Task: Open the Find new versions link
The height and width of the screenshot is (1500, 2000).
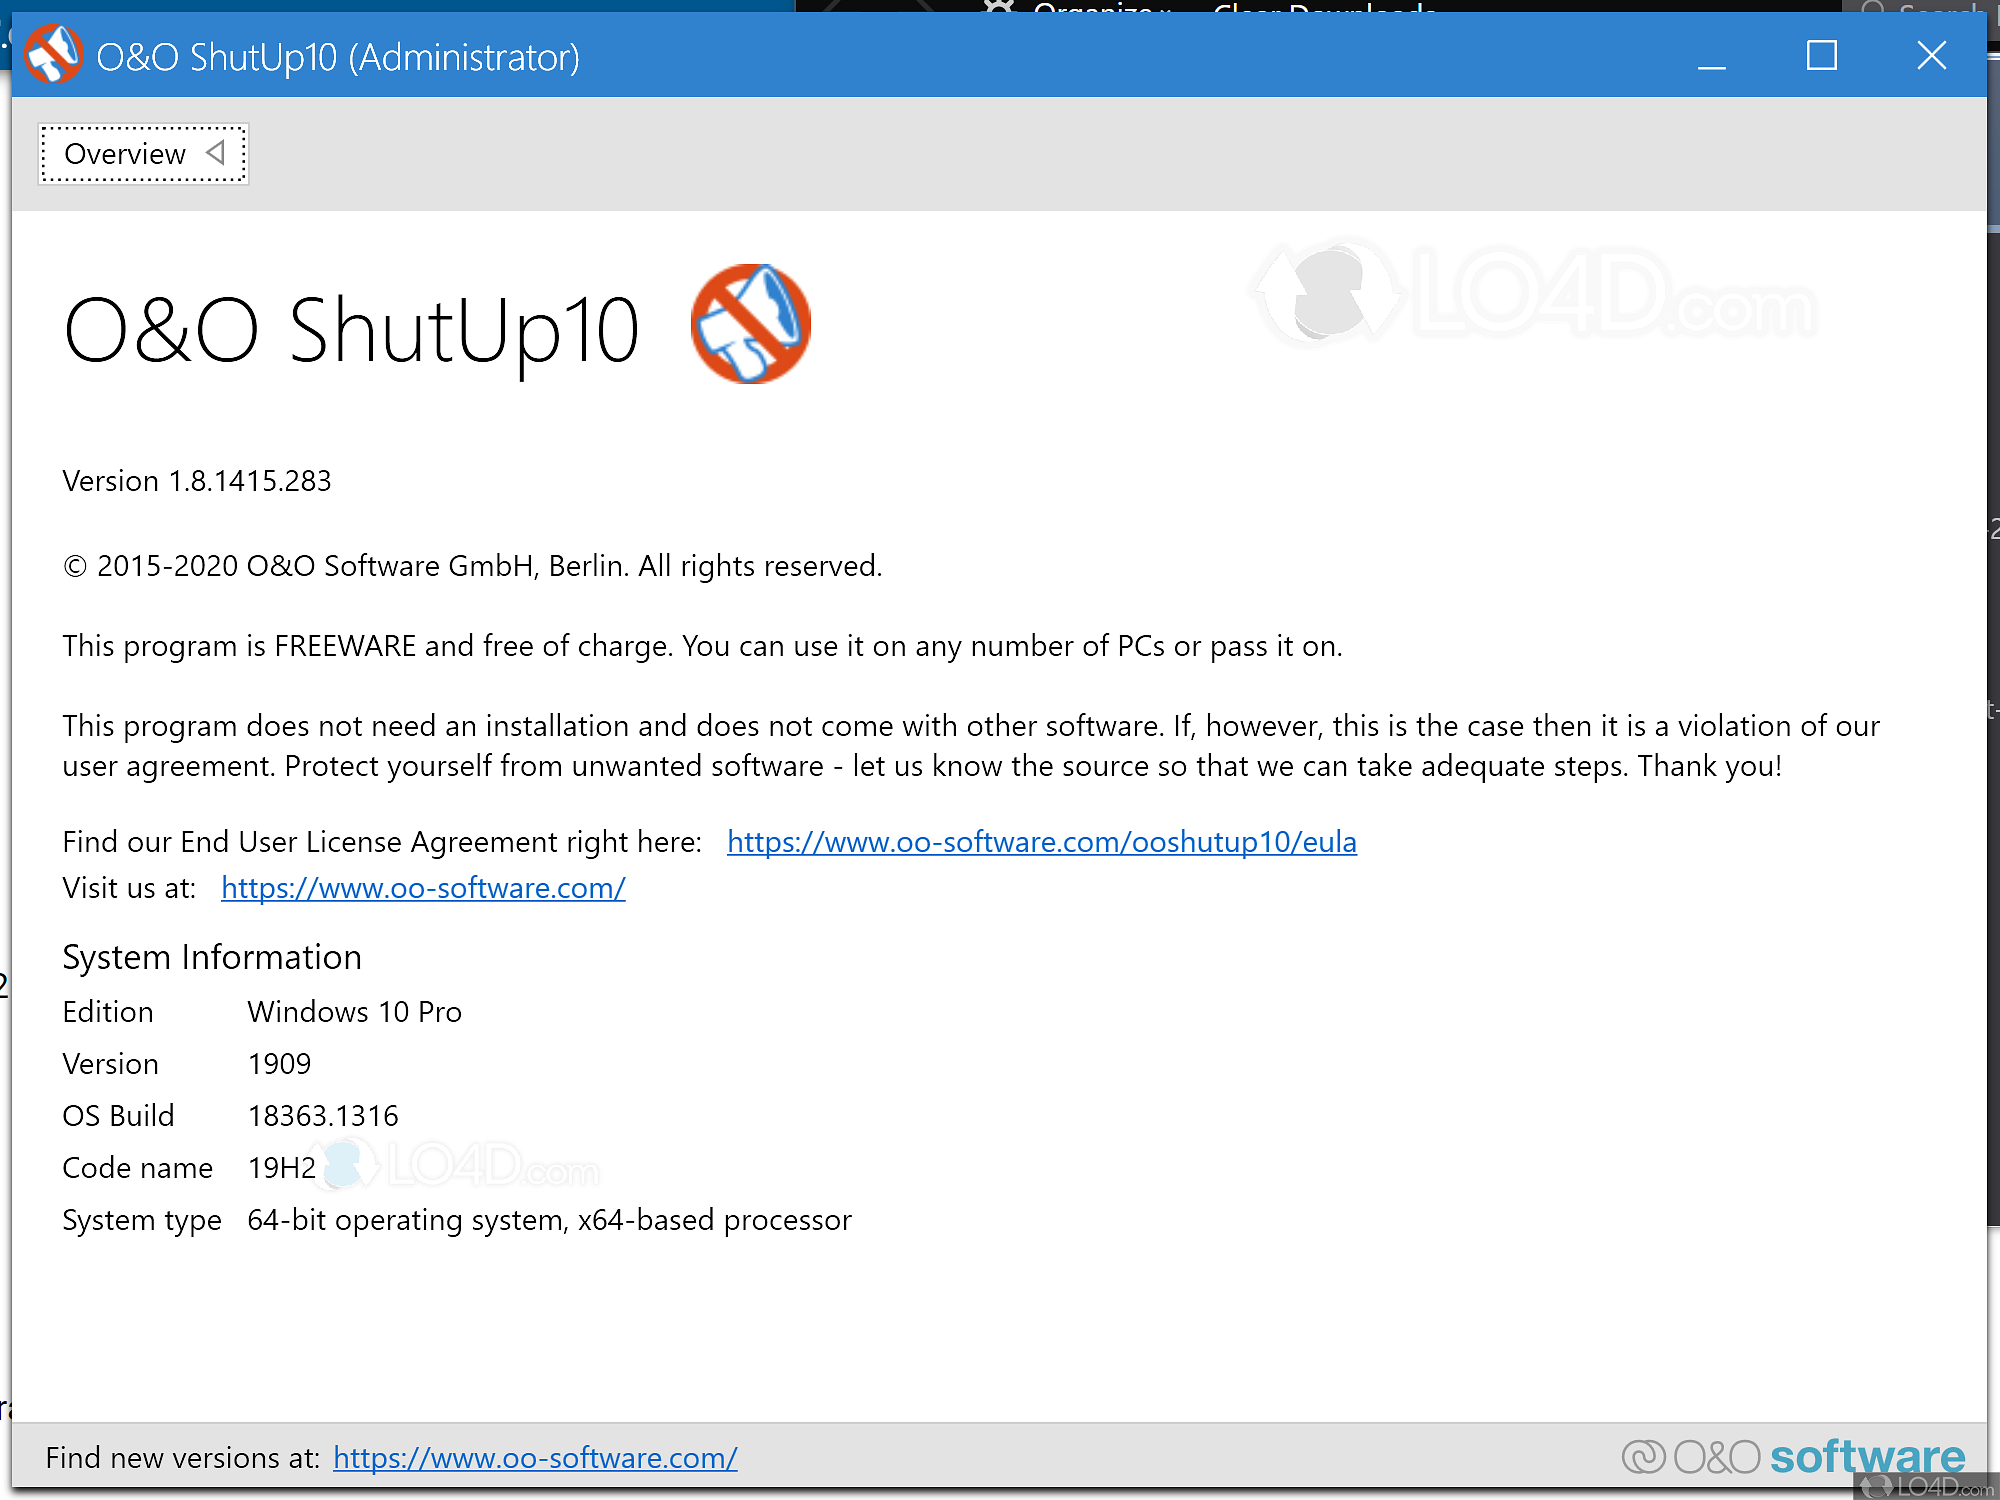Action: pos(535,1458)
